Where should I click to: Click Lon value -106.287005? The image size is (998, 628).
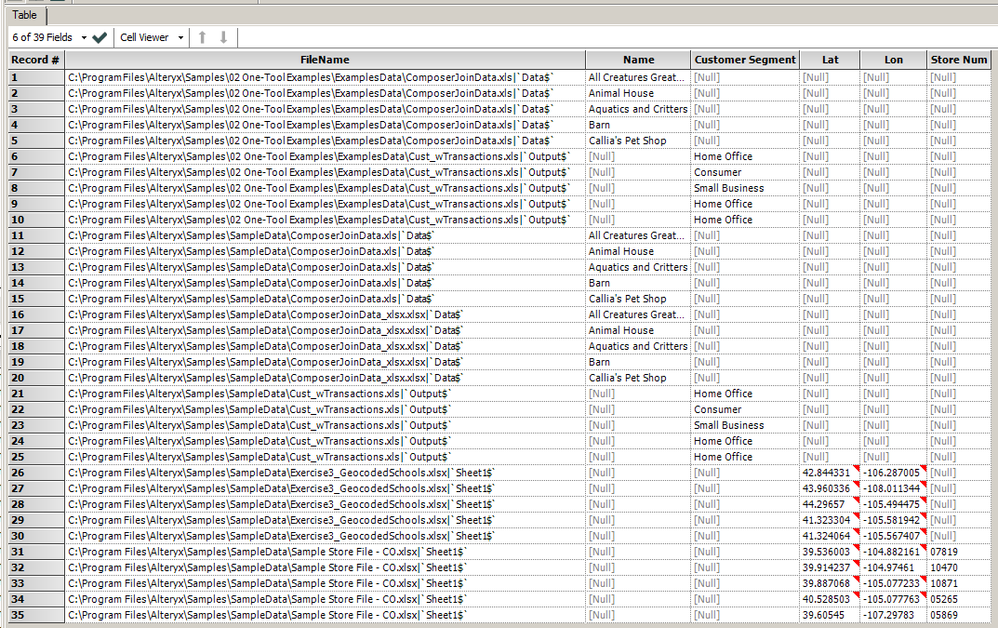[891, 473]
